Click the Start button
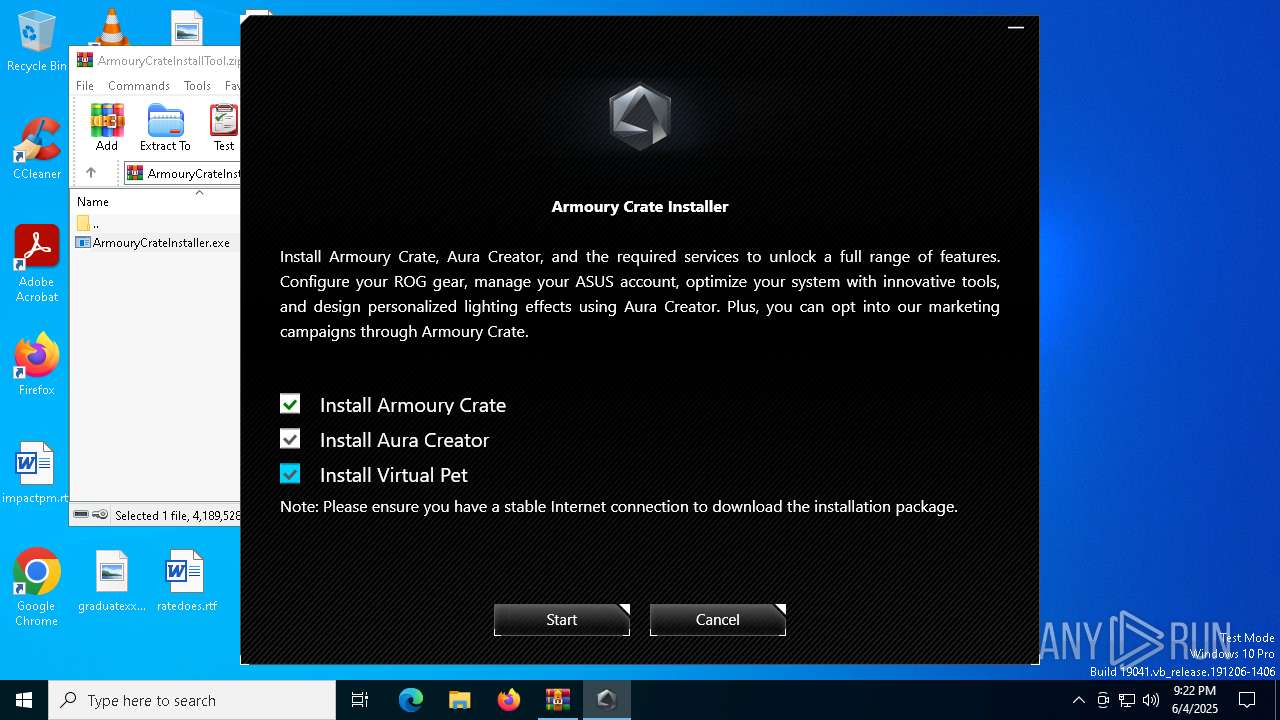 pyautogui.click(x=562, y=620)
